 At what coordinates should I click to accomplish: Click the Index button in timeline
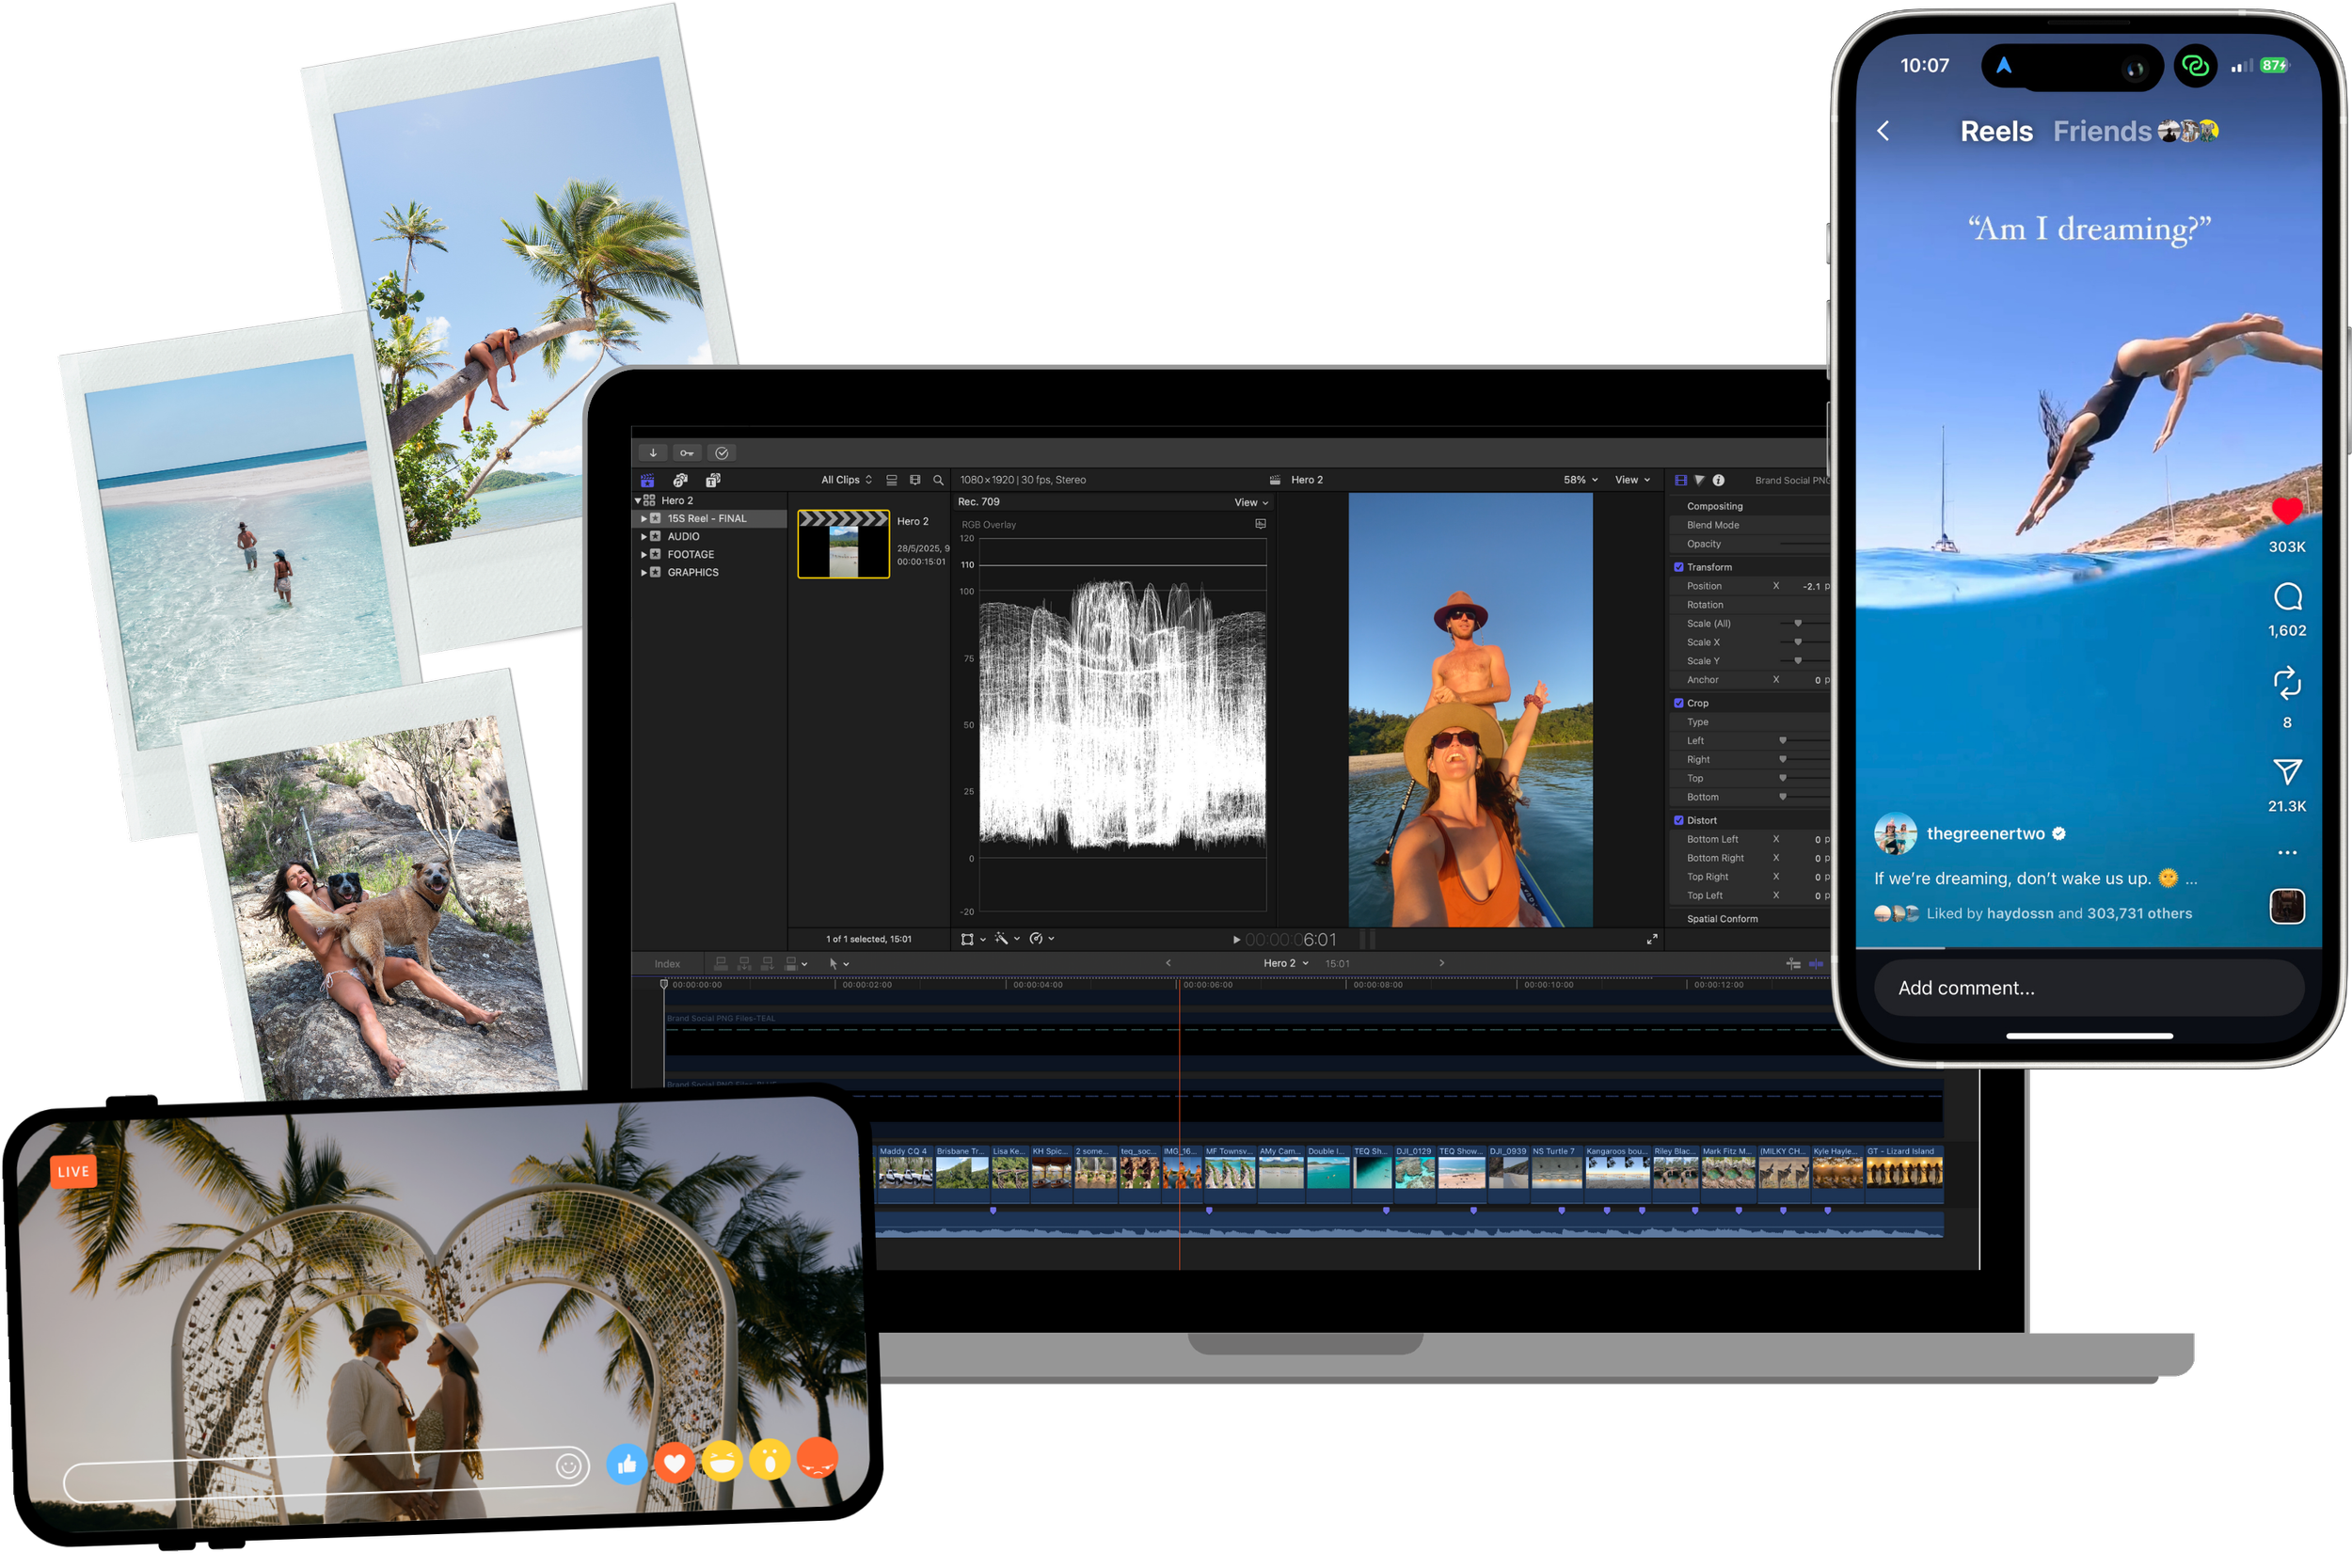pyautogui.click(x=667, y=964)
